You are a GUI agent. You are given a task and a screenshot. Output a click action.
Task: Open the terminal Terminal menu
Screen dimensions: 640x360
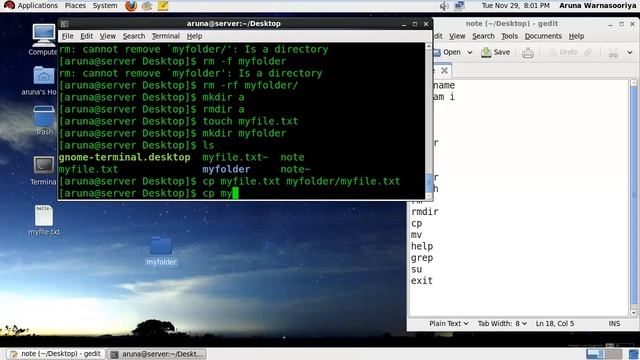click(166, 36)
